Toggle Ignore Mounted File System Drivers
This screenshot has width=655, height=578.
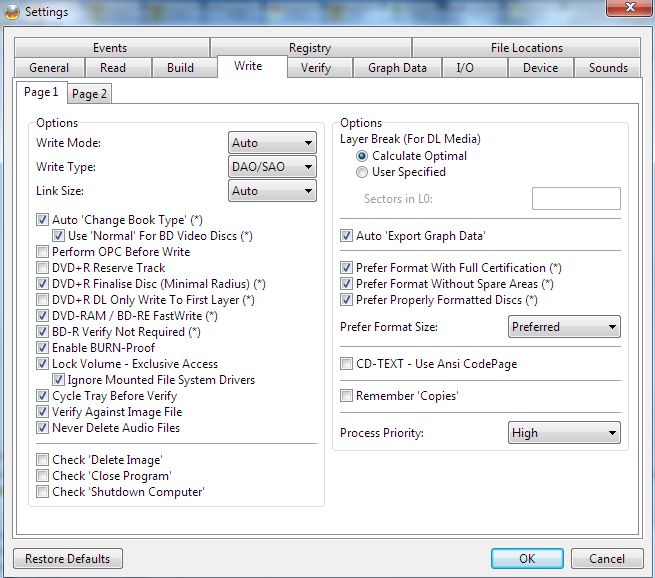(58, 380)
